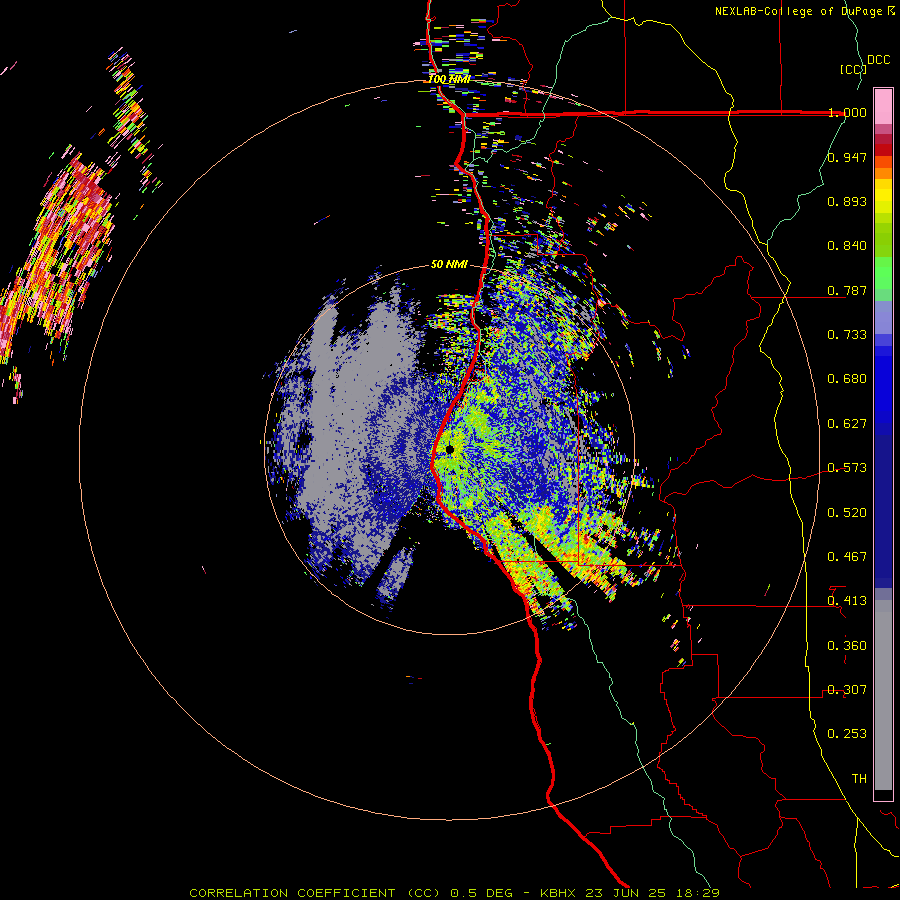The height and width of the screenshot is (900, 900).
Task: Click the TH threshold legend label
Action: (859, 779)
